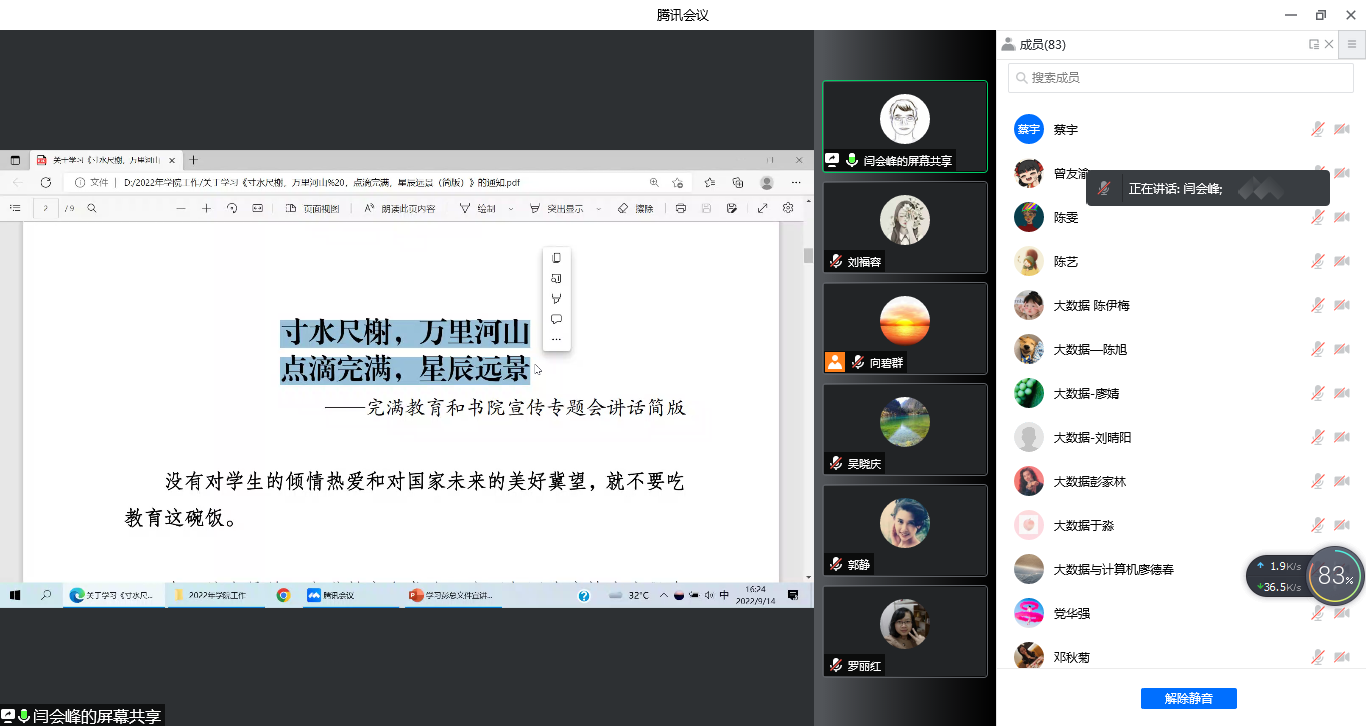Screen dimensions: 1366x726
Task: Select the PDF browser tab 关于学习
Action: 105,160
